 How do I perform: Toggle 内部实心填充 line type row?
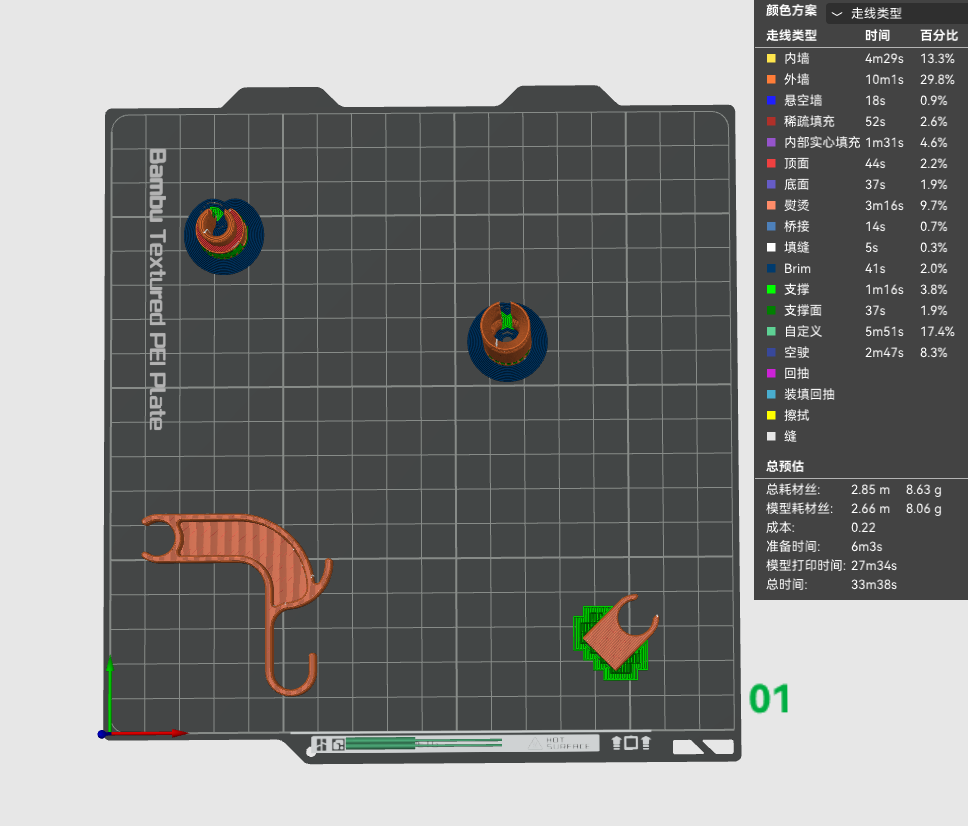(x=861, y=142)
